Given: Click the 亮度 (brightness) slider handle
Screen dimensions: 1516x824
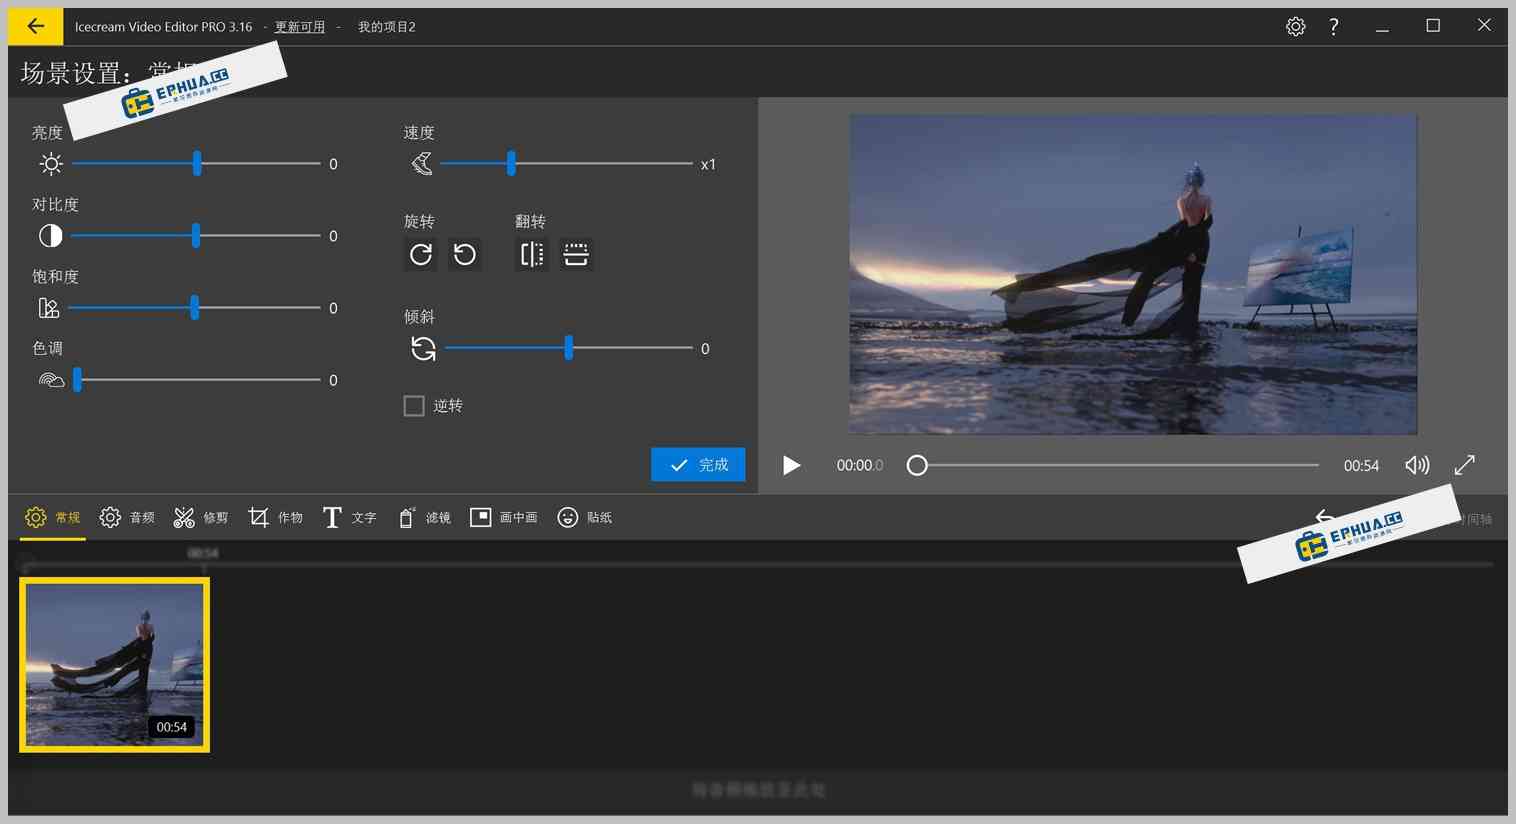Looking at the screenshot, I should [196, 163].
